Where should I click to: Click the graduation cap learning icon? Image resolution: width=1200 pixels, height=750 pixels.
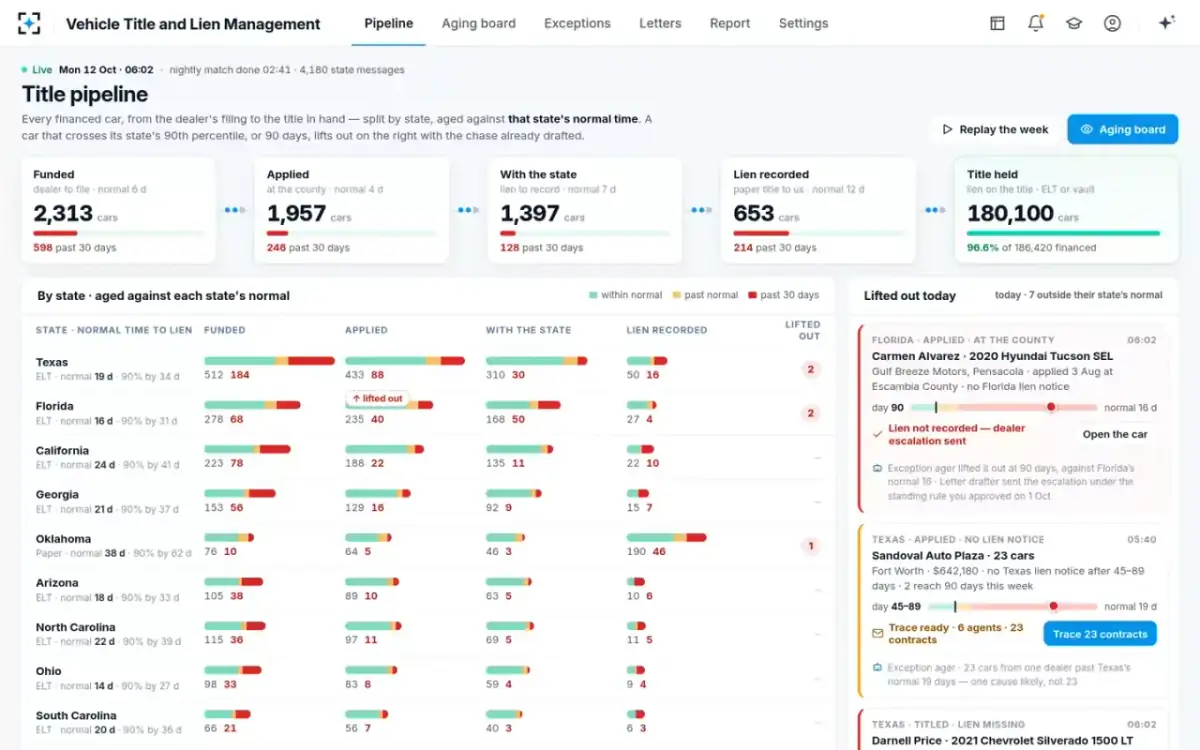(1074, 23)
